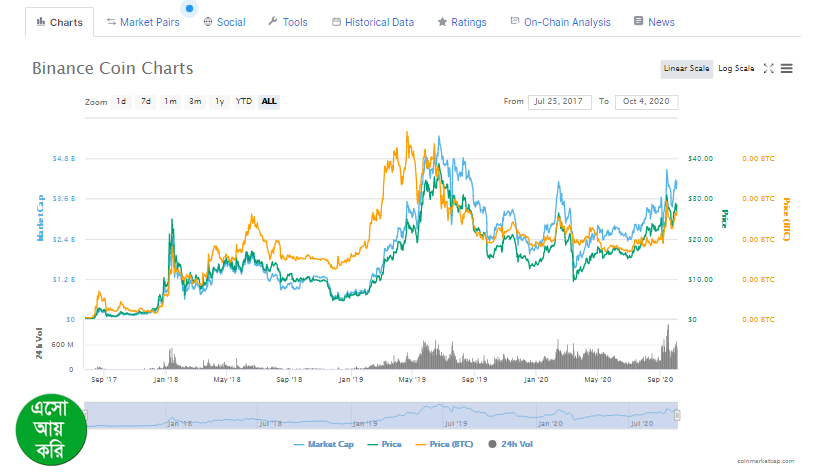
Task: Switch to Historical Data tab
Action: coord(372,22)
